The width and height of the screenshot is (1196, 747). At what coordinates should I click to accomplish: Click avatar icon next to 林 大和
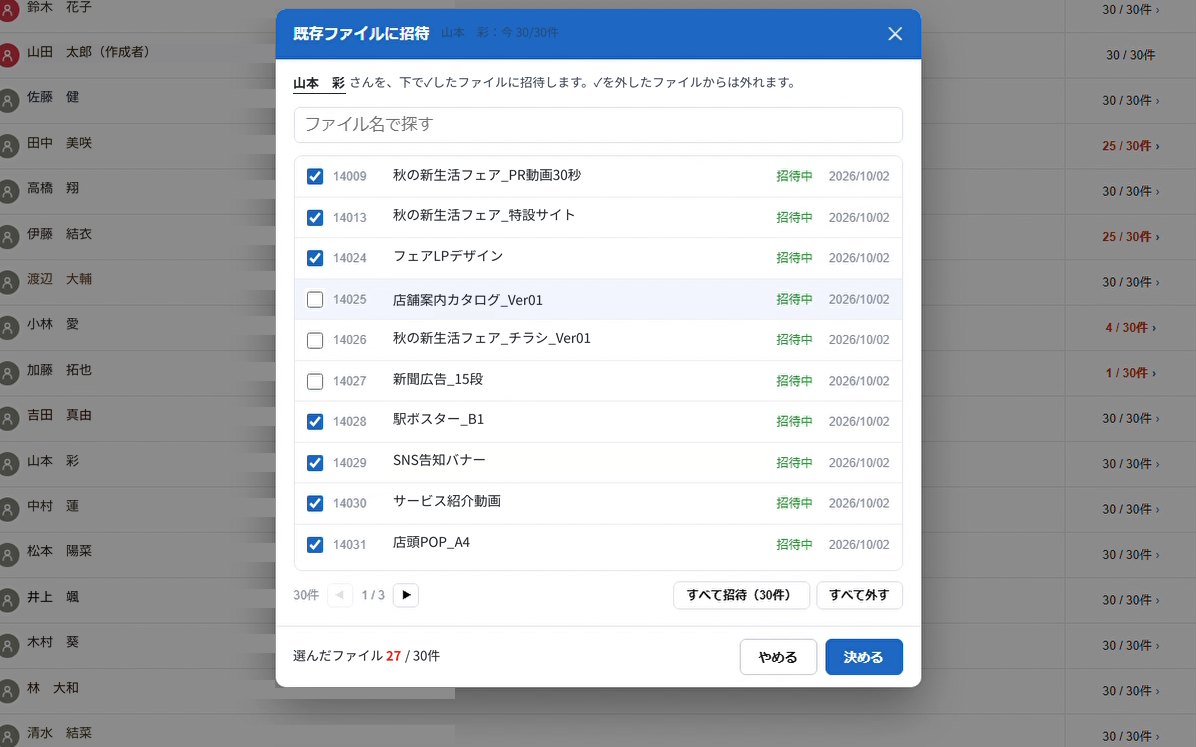(x=8, y=691)
